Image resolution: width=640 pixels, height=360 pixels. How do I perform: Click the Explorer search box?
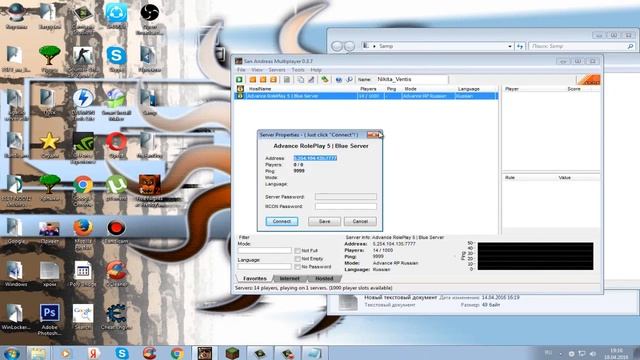pyautogui.click(x=582, y=47)
